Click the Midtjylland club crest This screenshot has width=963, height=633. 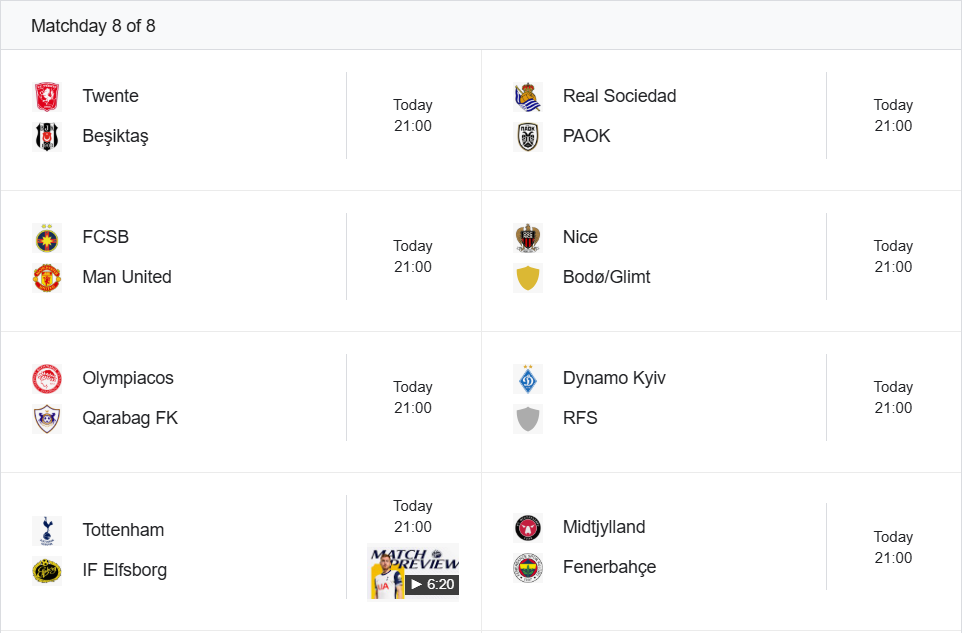coord(528,528)
